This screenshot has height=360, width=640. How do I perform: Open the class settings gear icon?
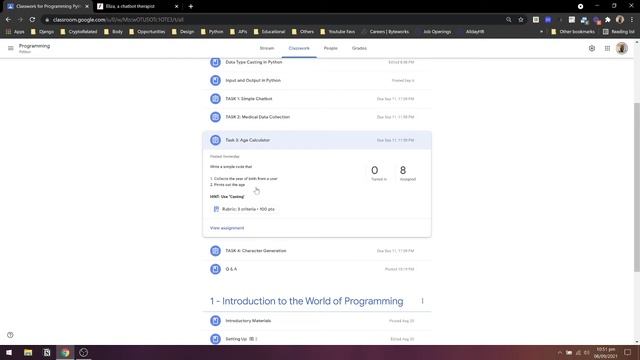tap(592, 48)
